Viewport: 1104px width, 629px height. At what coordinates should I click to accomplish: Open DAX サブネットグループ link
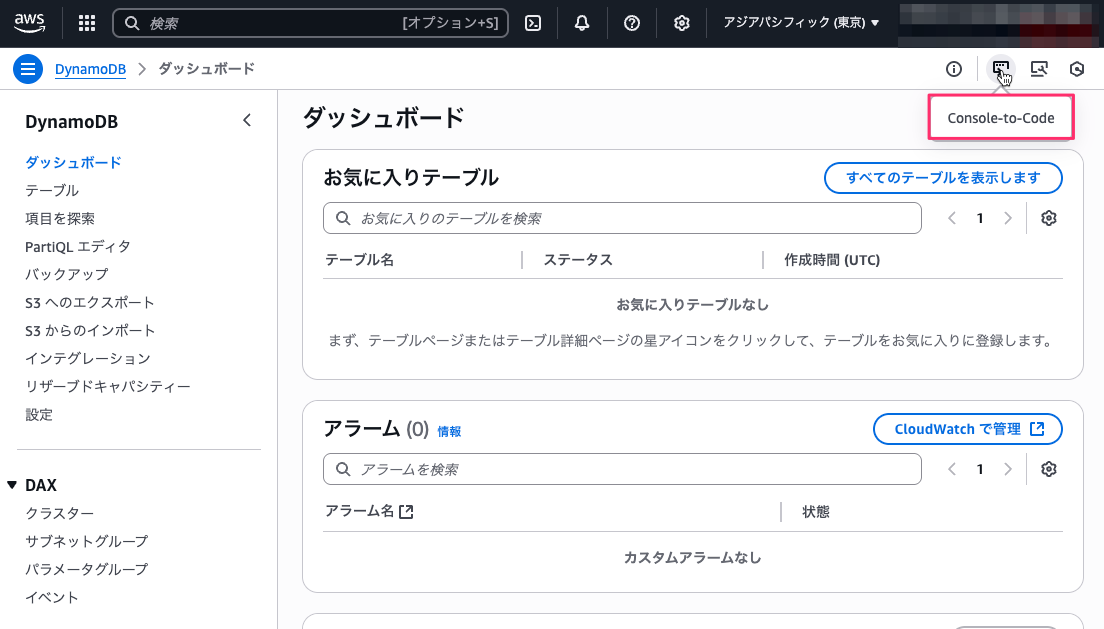[x=87, y=542]
